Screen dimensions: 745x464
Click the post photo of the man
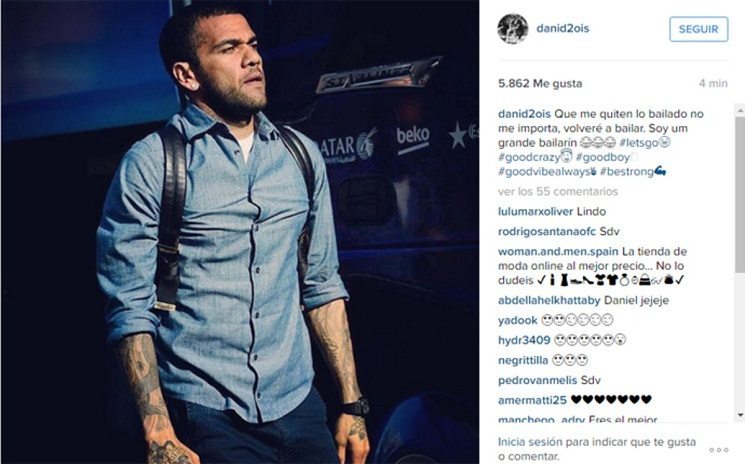pos(240,232)
